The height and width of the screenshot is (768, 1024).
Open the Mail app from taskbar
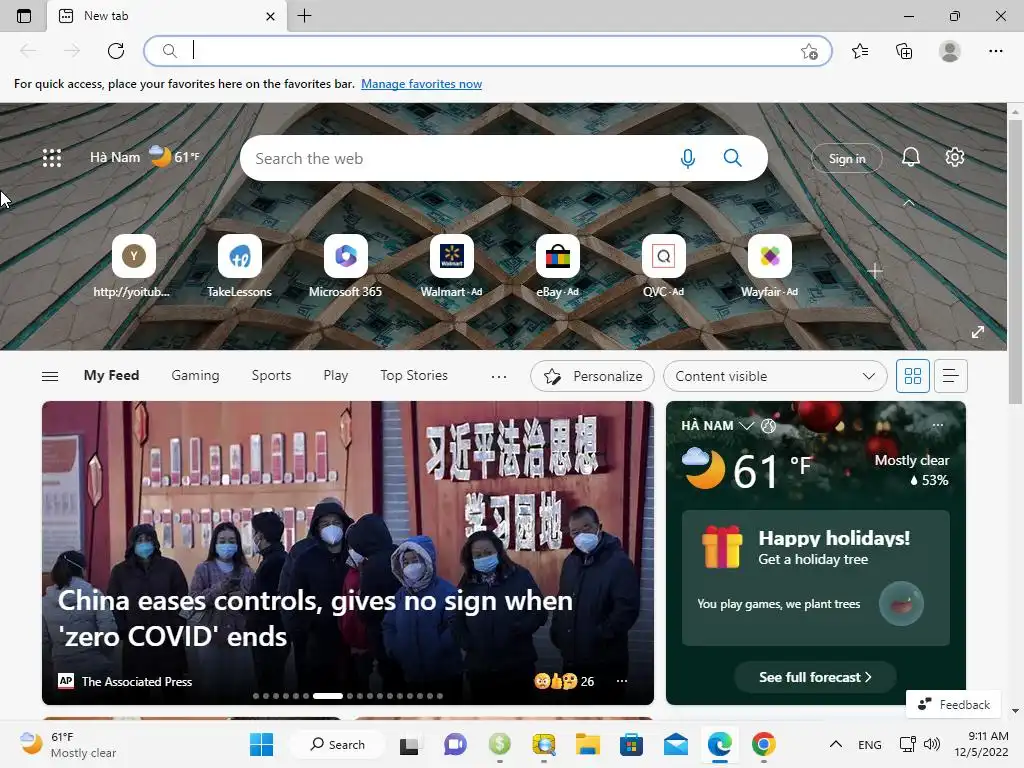click(675, 744)
